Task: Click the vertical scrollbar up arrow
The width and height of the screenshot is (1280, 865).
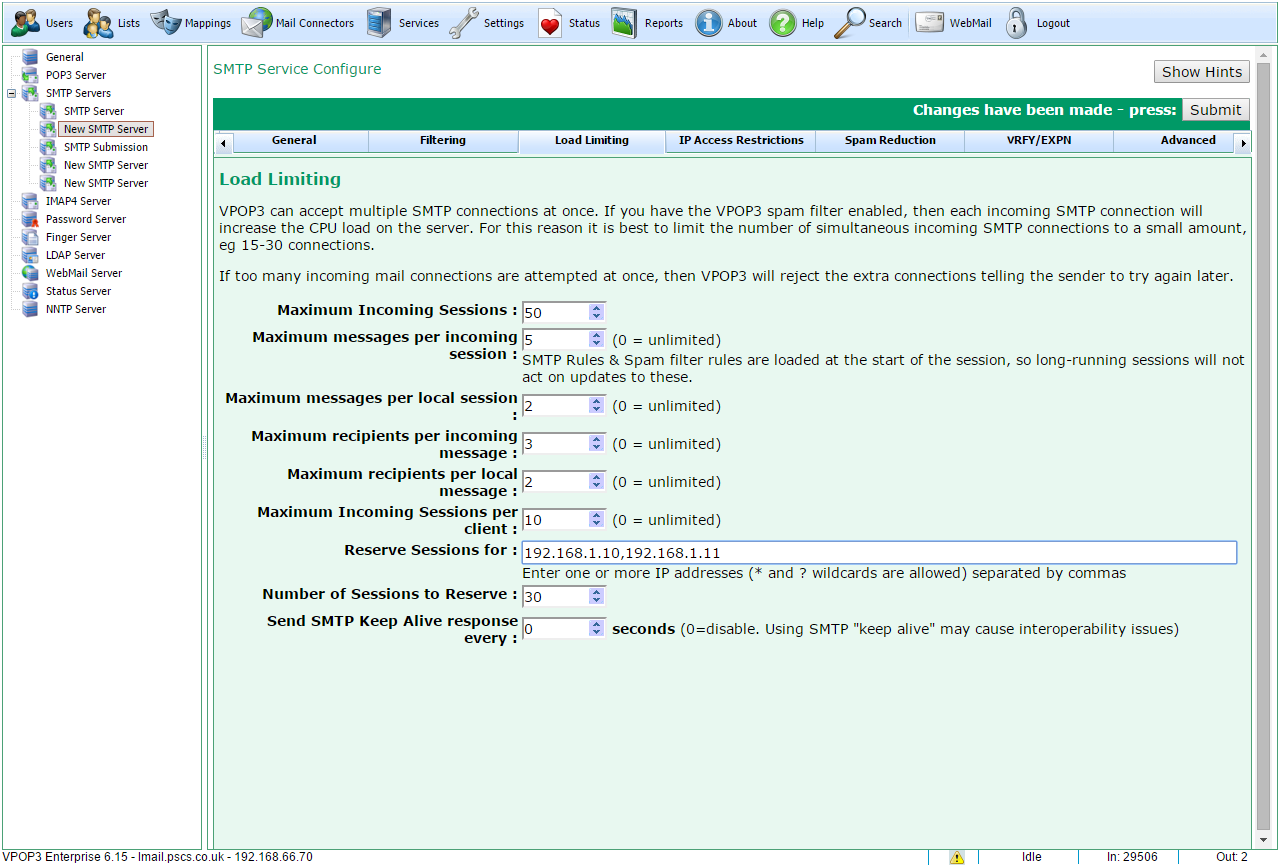Action: (1264, 57)
